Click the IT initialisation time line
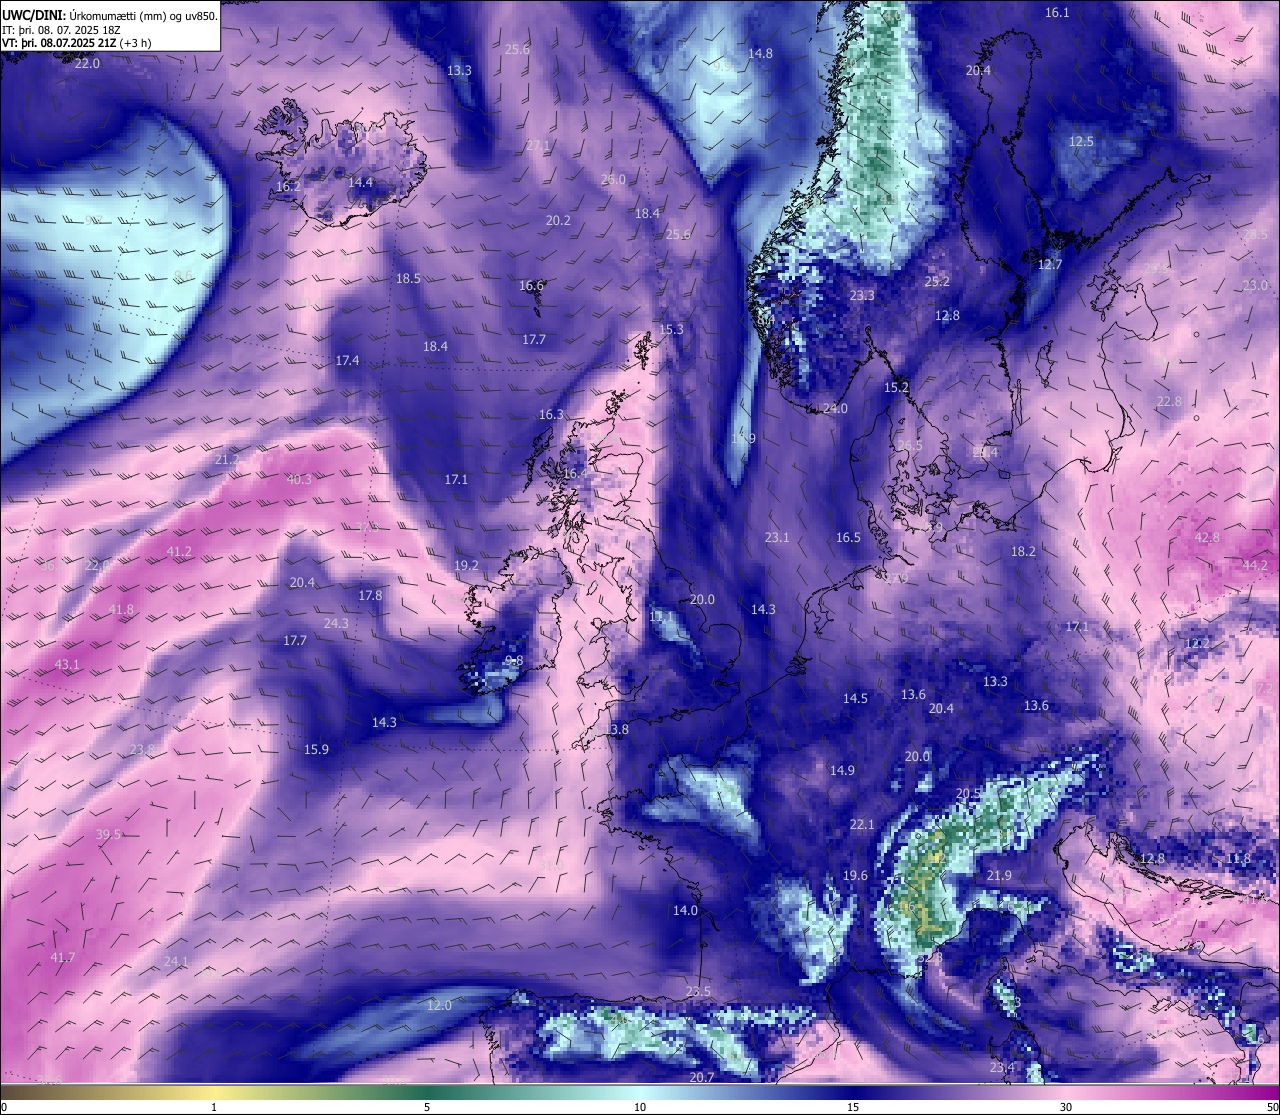 [60, 29]
